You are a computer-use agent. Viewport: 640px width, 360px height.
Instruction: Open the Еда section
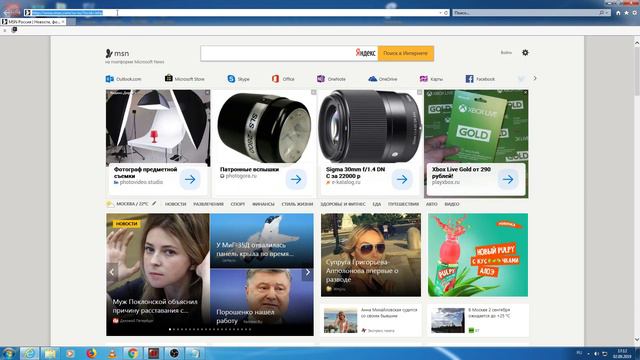pyautogui.click(x=377, y=204)
